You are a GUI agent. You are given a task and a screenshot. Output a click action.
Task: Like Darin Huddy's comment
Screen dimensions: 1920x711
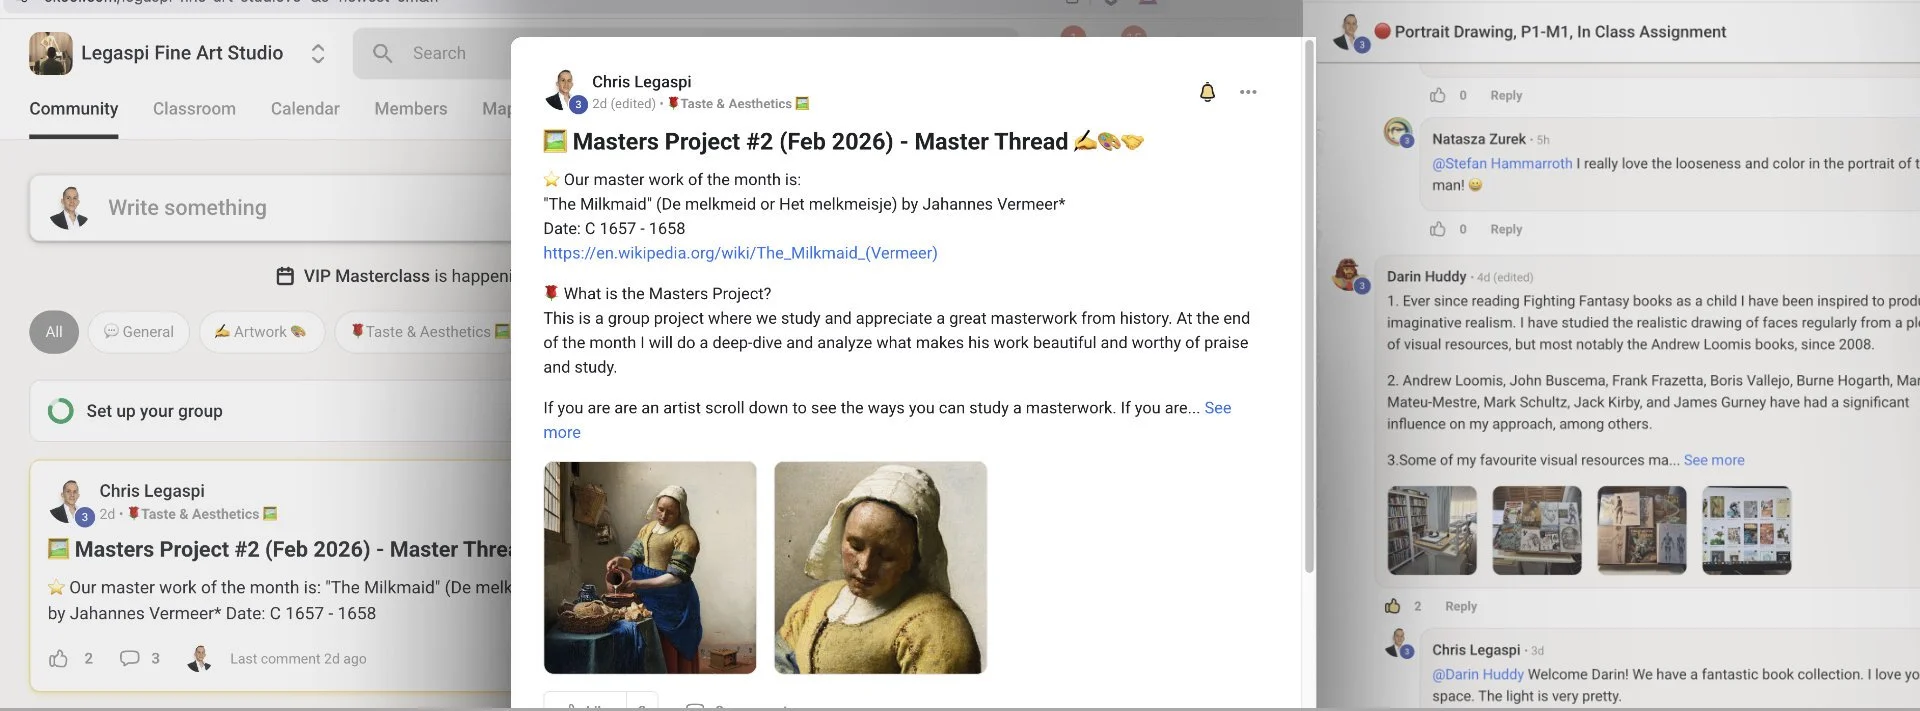click(x=1392, y=606)
